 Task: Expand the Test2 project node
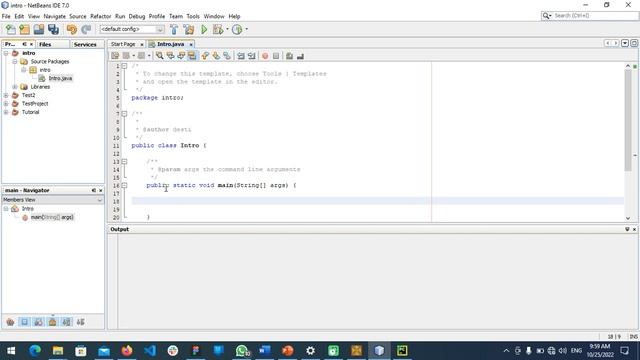point(6,95)
